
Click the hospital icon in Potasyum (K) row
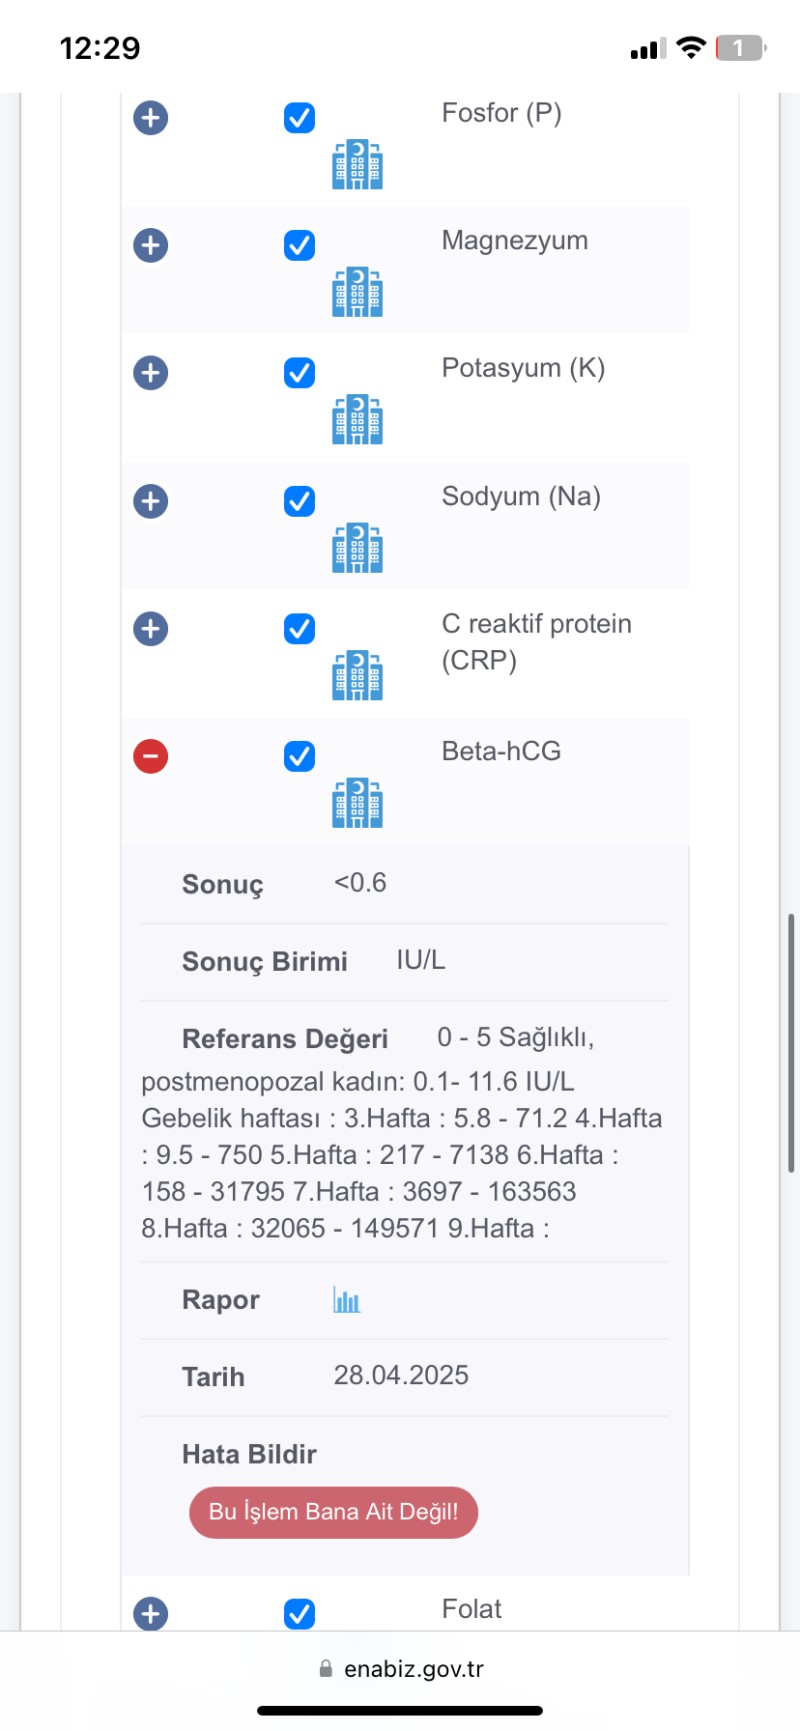tap(357, 420)
